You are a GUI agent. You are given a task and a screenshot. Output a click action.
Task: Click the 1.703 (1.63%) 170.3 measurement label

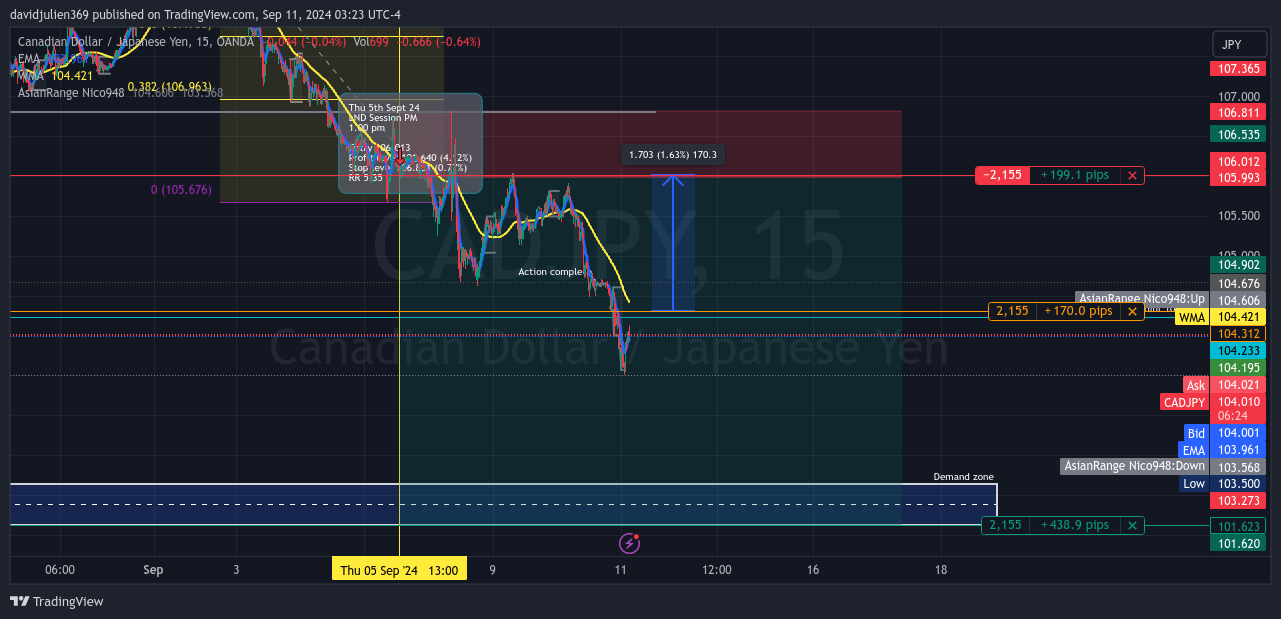(x=673, y=155)
